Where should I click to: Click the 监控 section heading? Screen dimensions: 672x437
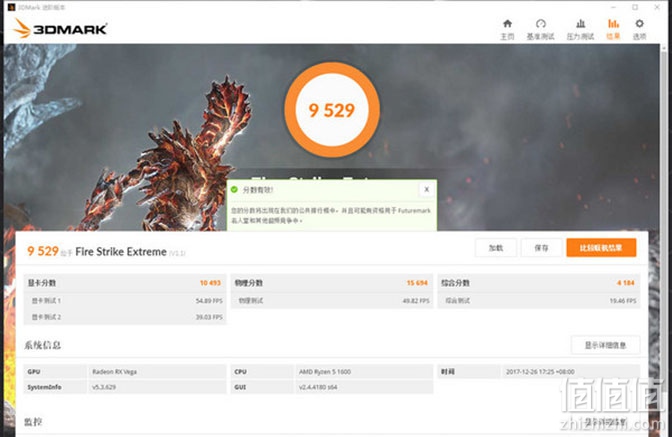(x=33, y=422)
